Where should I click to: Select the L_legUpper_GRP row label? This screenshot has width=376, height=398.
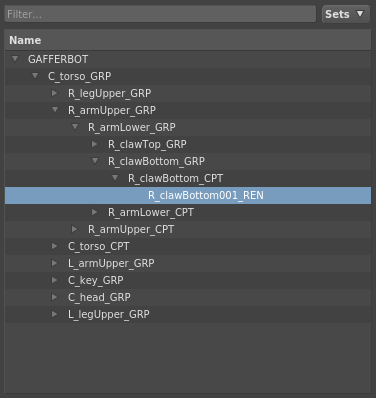coord(109,314)
